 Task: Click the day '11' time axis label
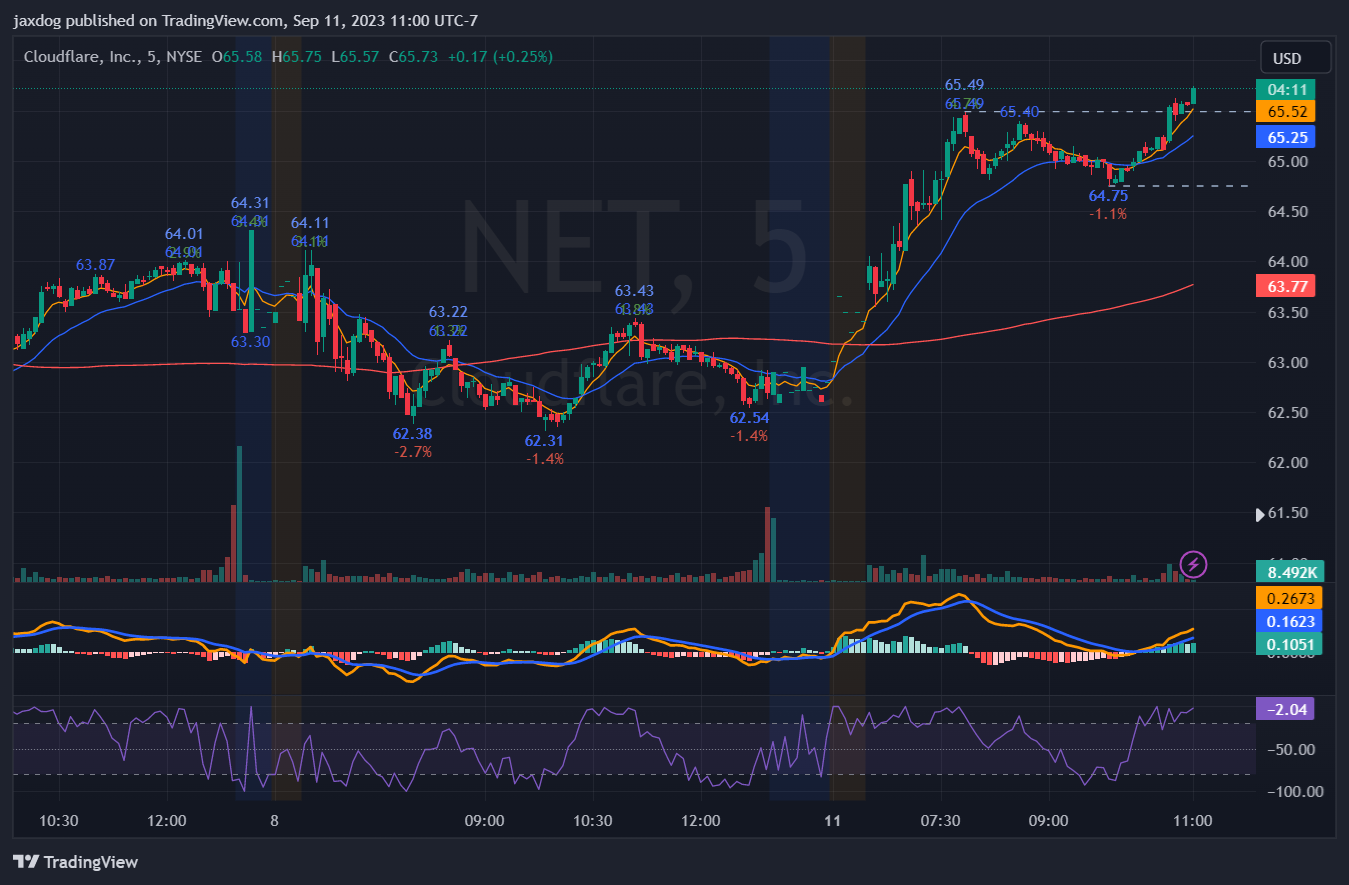[832, 821]
